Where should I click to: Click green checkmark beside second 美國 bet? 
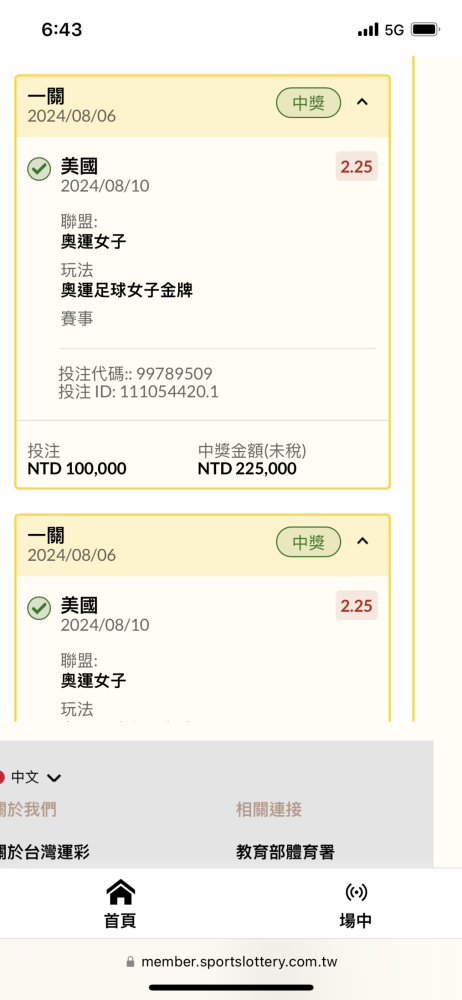coord(39,608)
